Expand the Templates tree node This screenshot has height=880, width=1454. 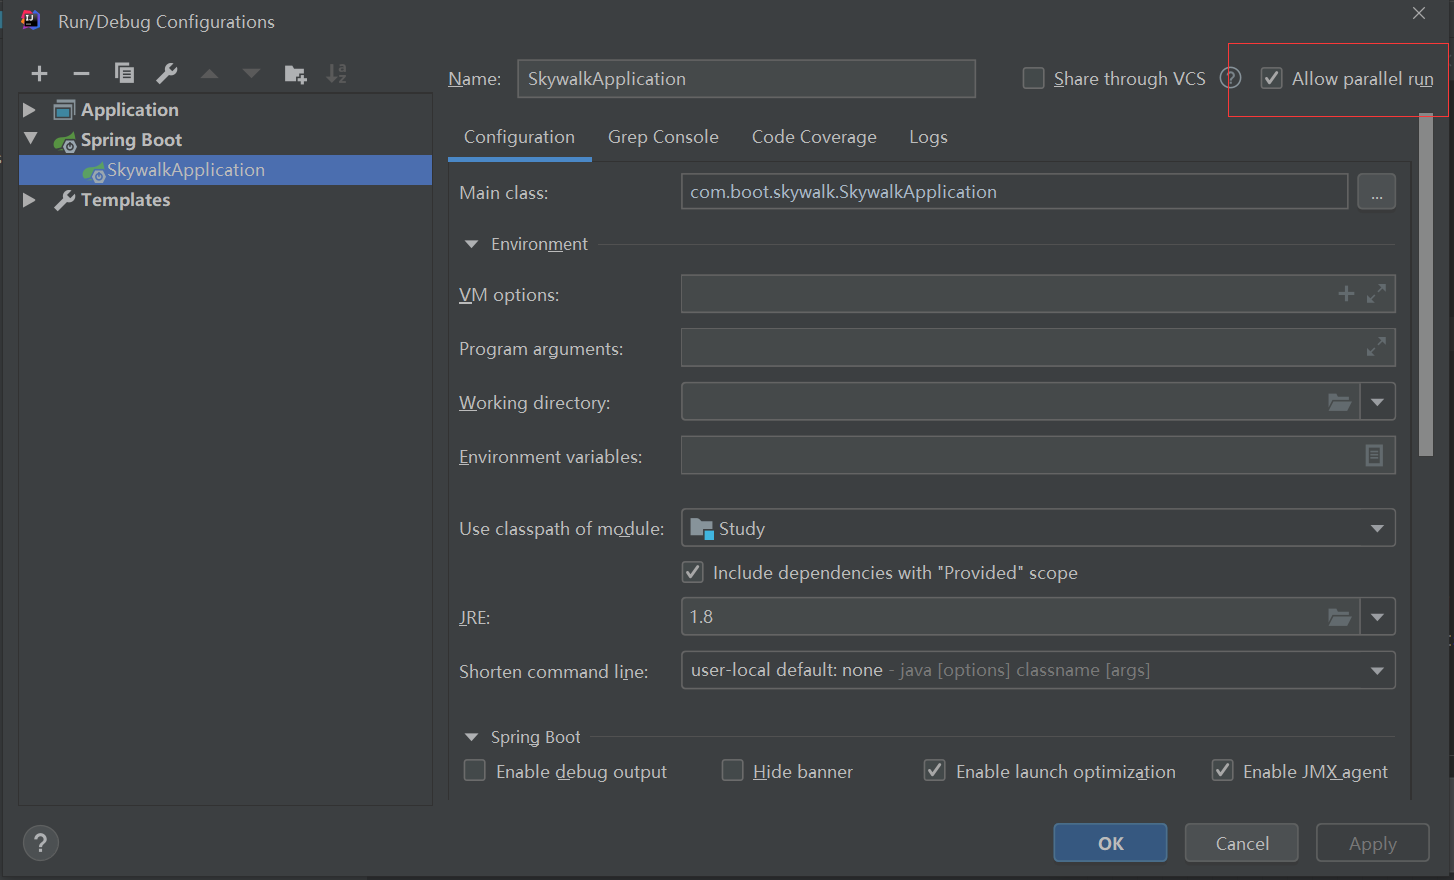click(x=29, y=200)
